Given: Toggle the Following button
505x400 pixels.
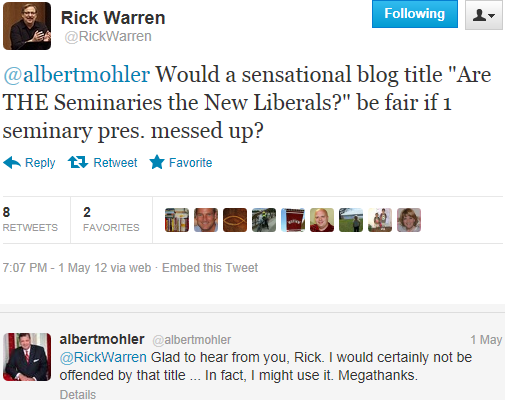Looking at the screenshot, I should coord(415,14).
